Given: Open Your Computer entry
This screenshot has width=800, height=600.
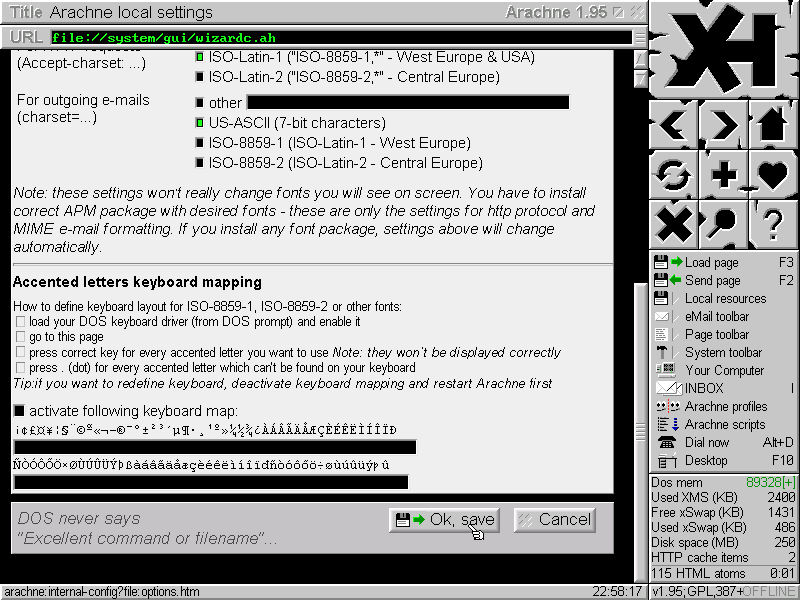Looking at the screenshot, I should coord(723,370).
